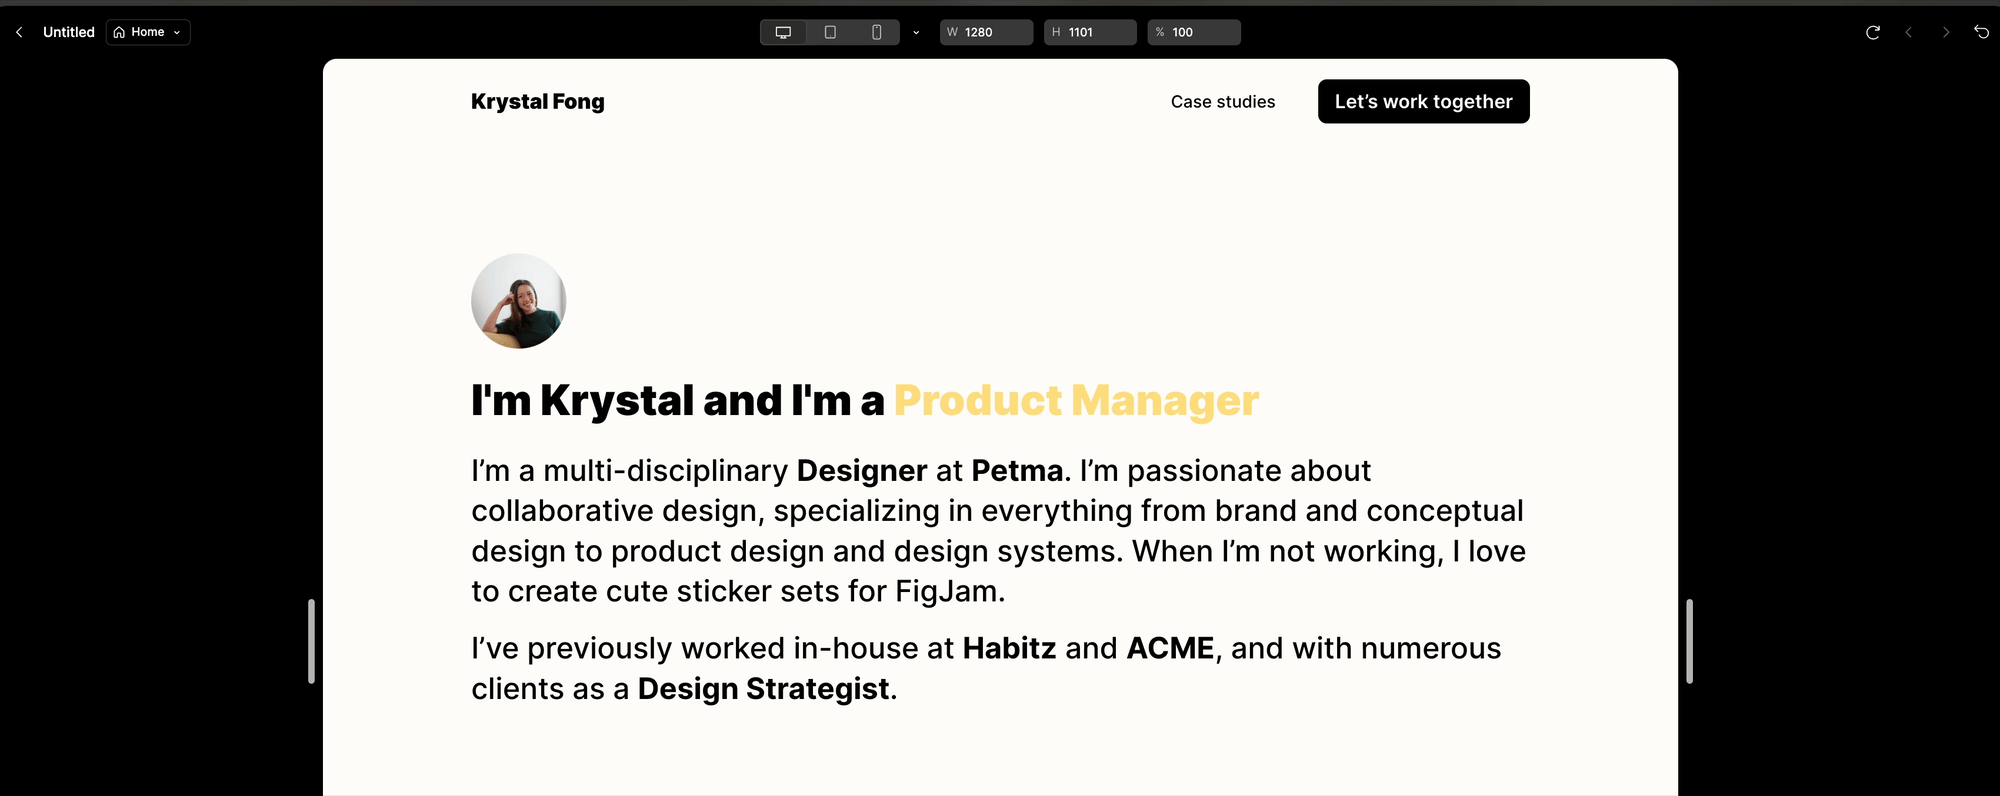
Task: Select the desktop device preview
Action: [783, 32]
